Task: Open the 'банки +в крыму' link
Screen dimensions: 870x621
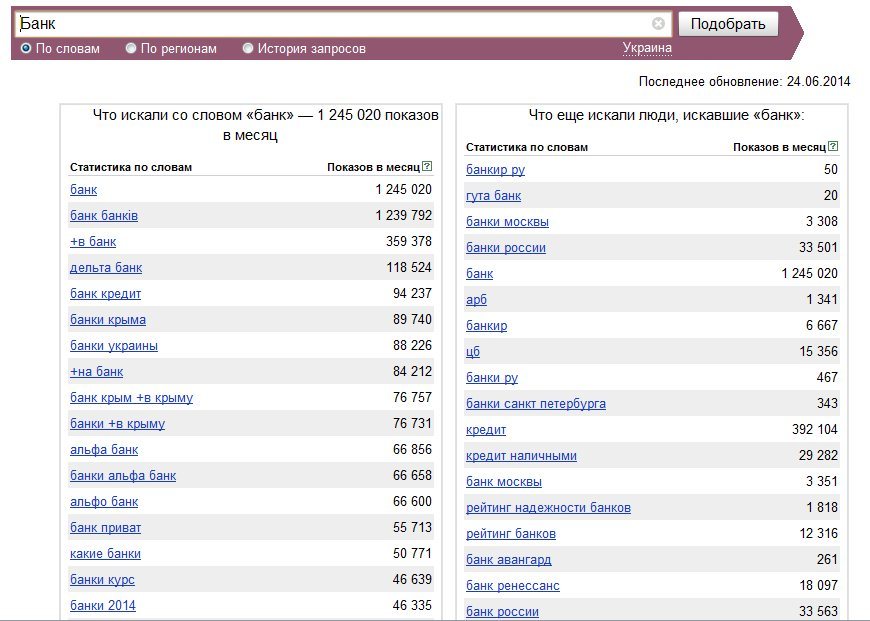Action: point(118,424)
